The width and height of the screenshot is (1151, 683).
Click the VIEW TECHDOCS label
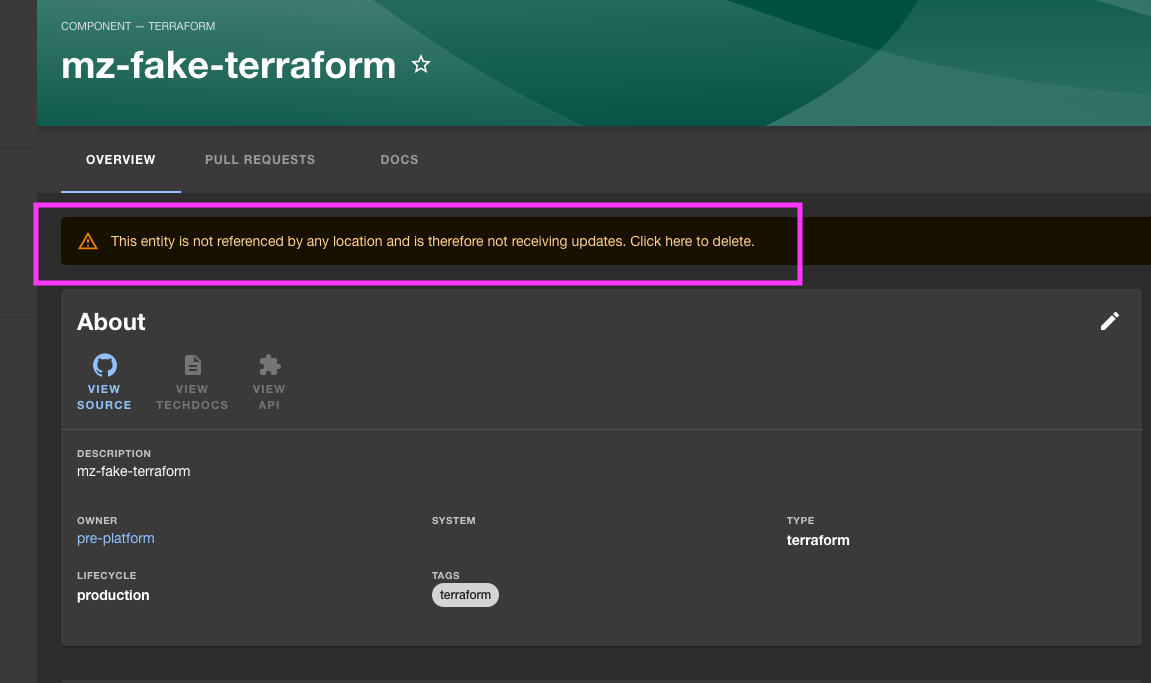pyautogui.click(x=192, y=397)
